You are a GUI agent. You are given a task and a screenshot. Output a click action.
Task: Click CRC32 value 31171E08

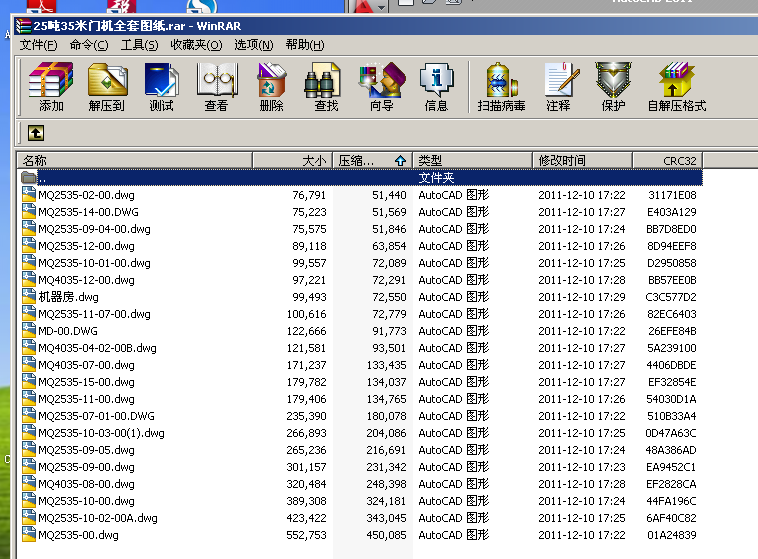(672, 195)
